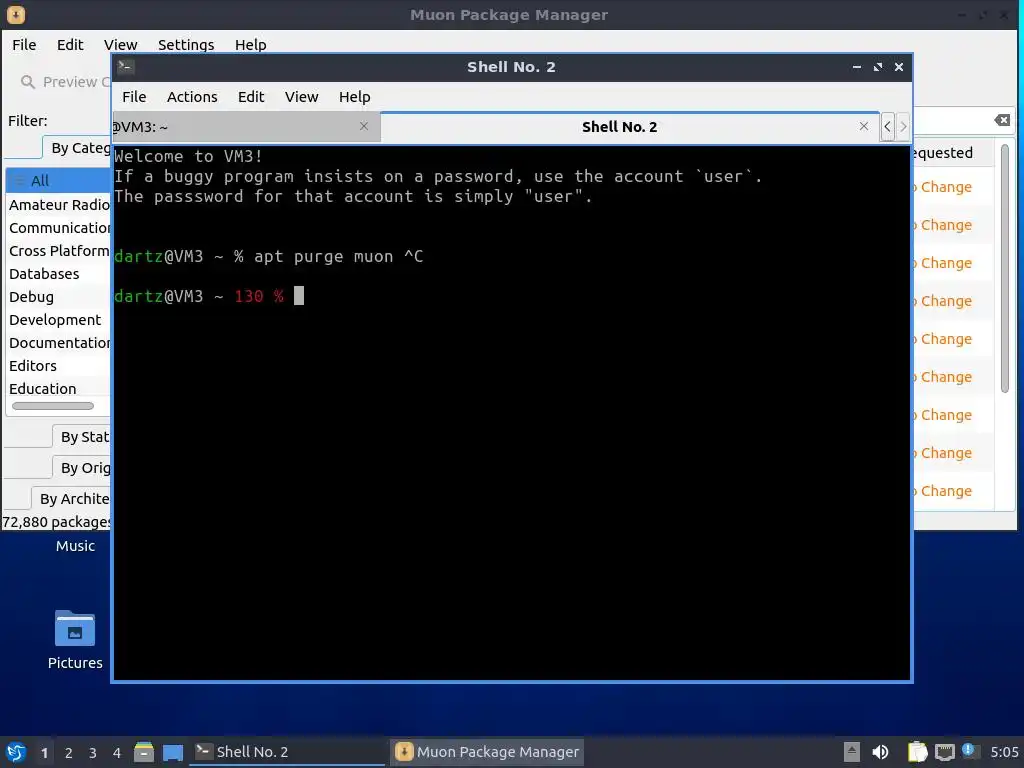1024x768 pixels.
Task: Open the clipboard manager tray icon
Action: tap(918, 752)
